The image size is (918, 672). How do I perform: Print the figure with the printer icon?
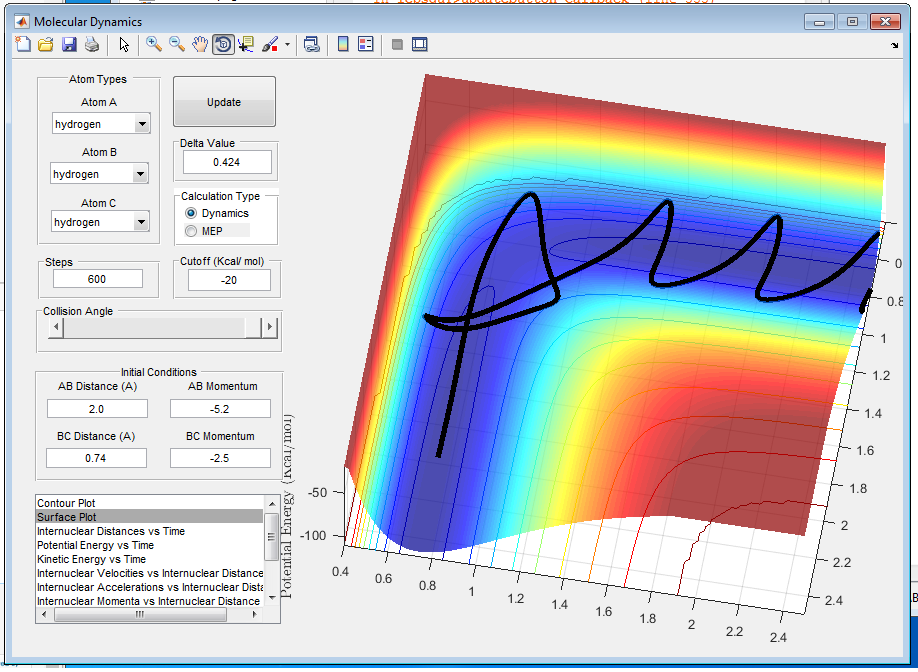(x=91, y=44)
